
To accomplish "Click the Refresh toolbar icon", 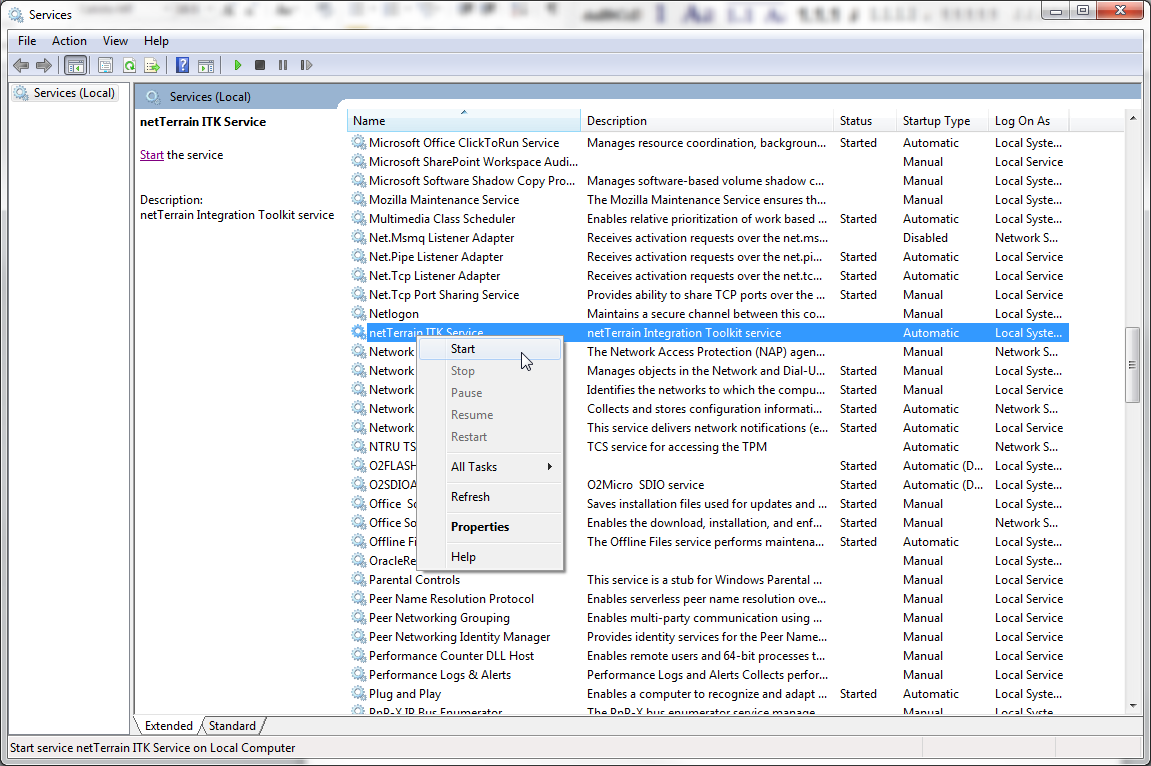I will [129, 65].
